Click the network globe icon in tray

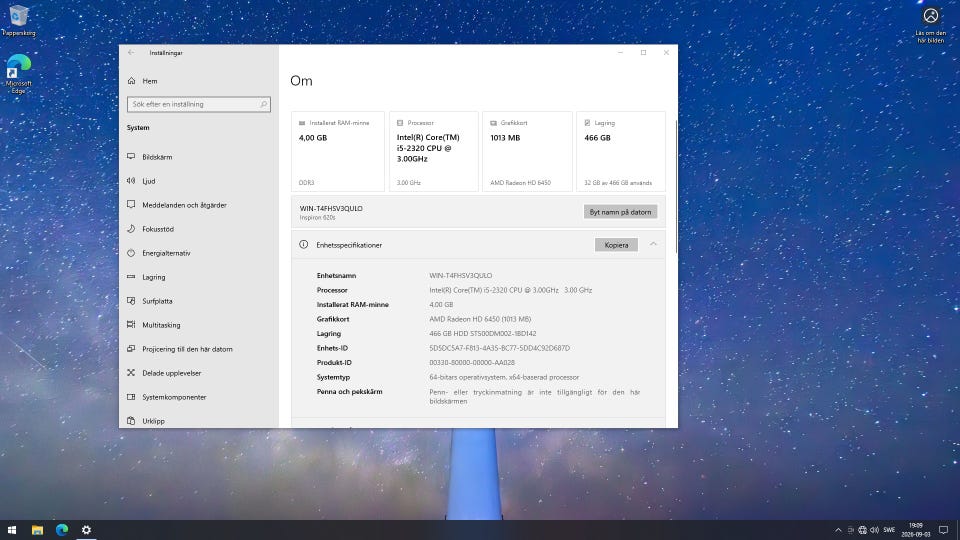[863, 530]
